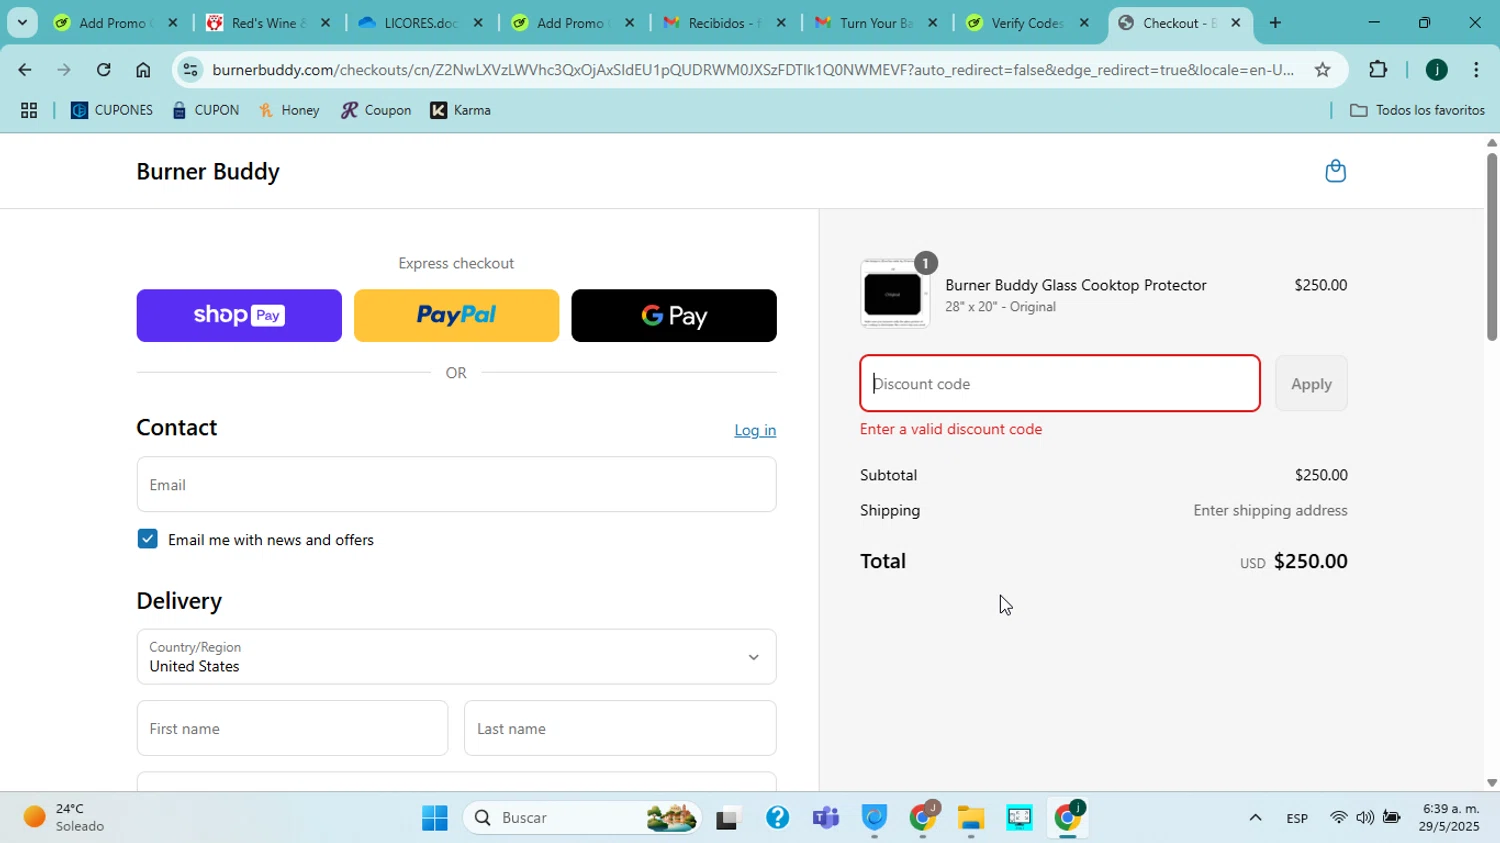Open the tab search dropdown arrow
This screenshot has height=843, width=1500.
[22, 23]
